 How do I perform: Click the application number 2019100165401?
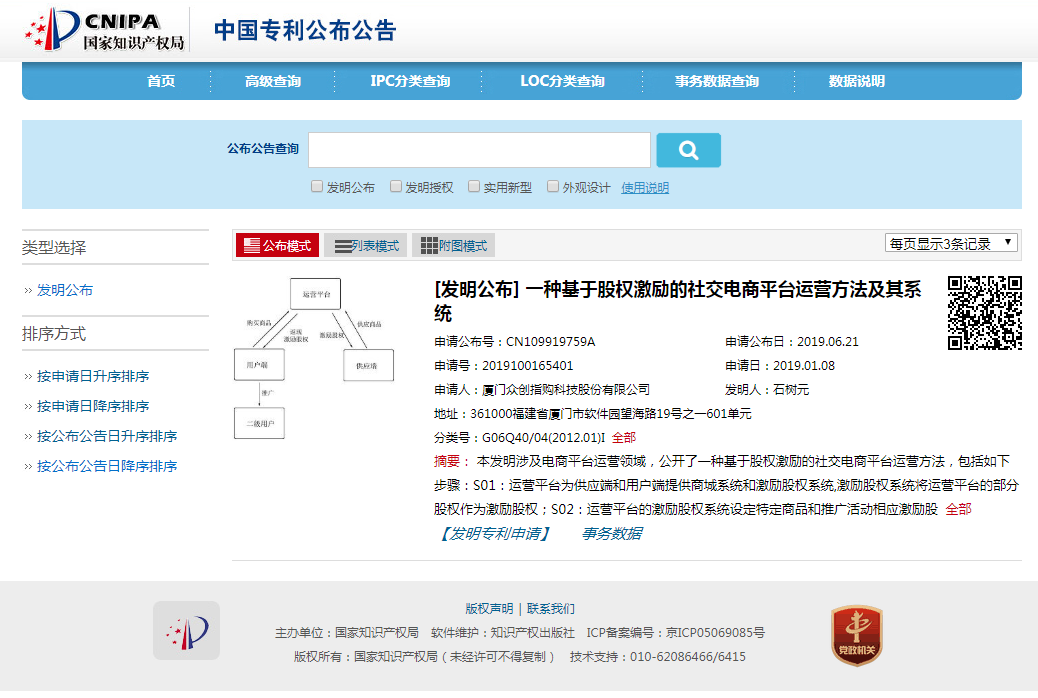pos(528,366)
